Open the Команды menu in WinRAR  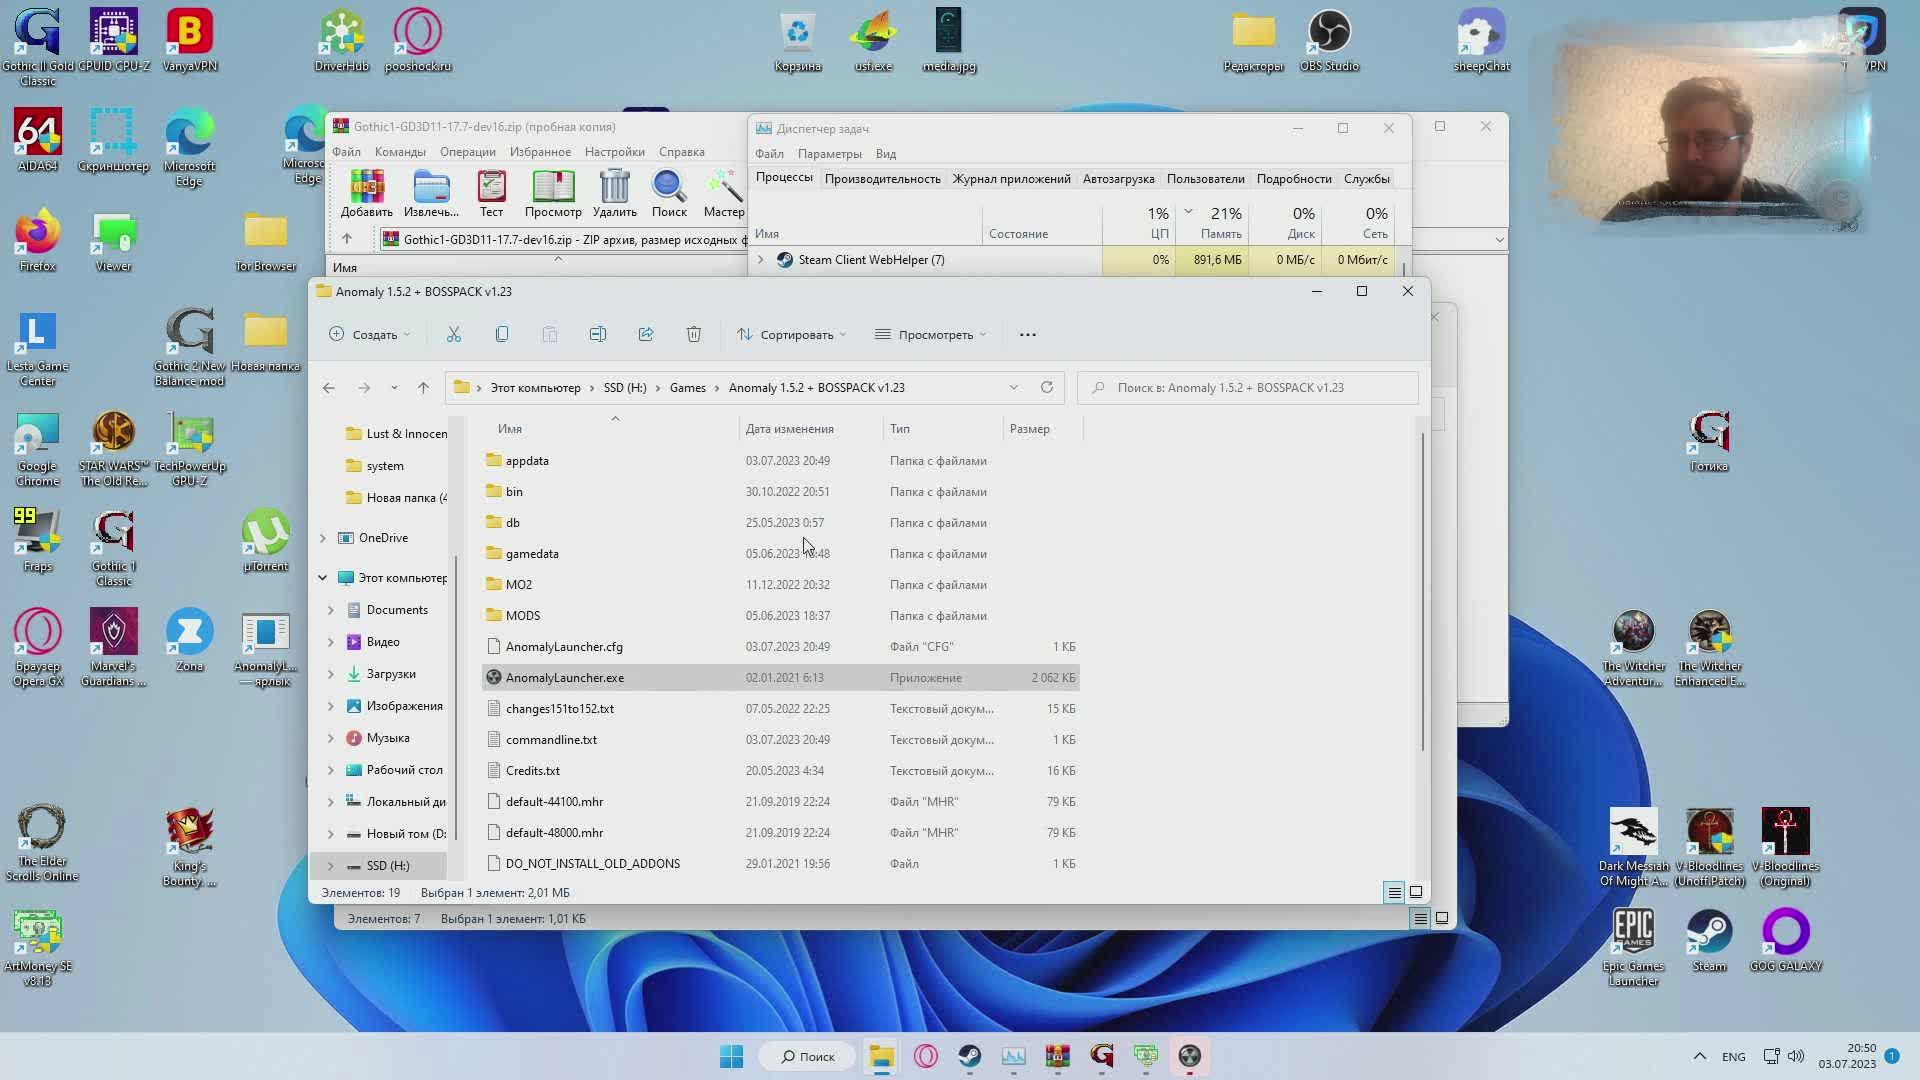[400, 152]
